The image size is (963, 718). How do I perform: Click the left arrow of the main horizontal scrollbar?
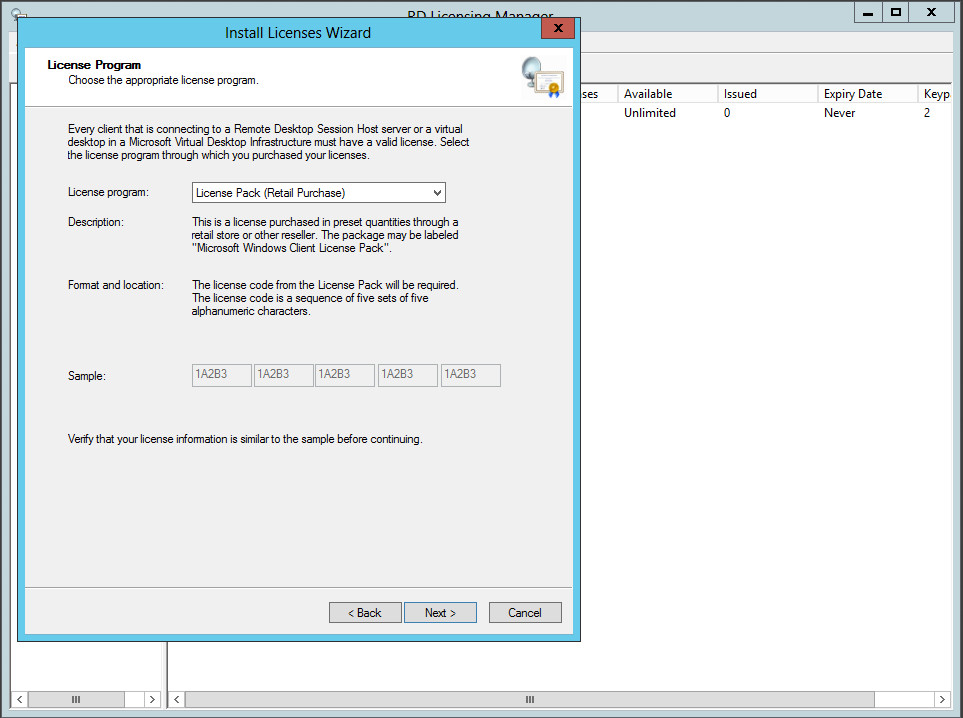pos(177,700)
